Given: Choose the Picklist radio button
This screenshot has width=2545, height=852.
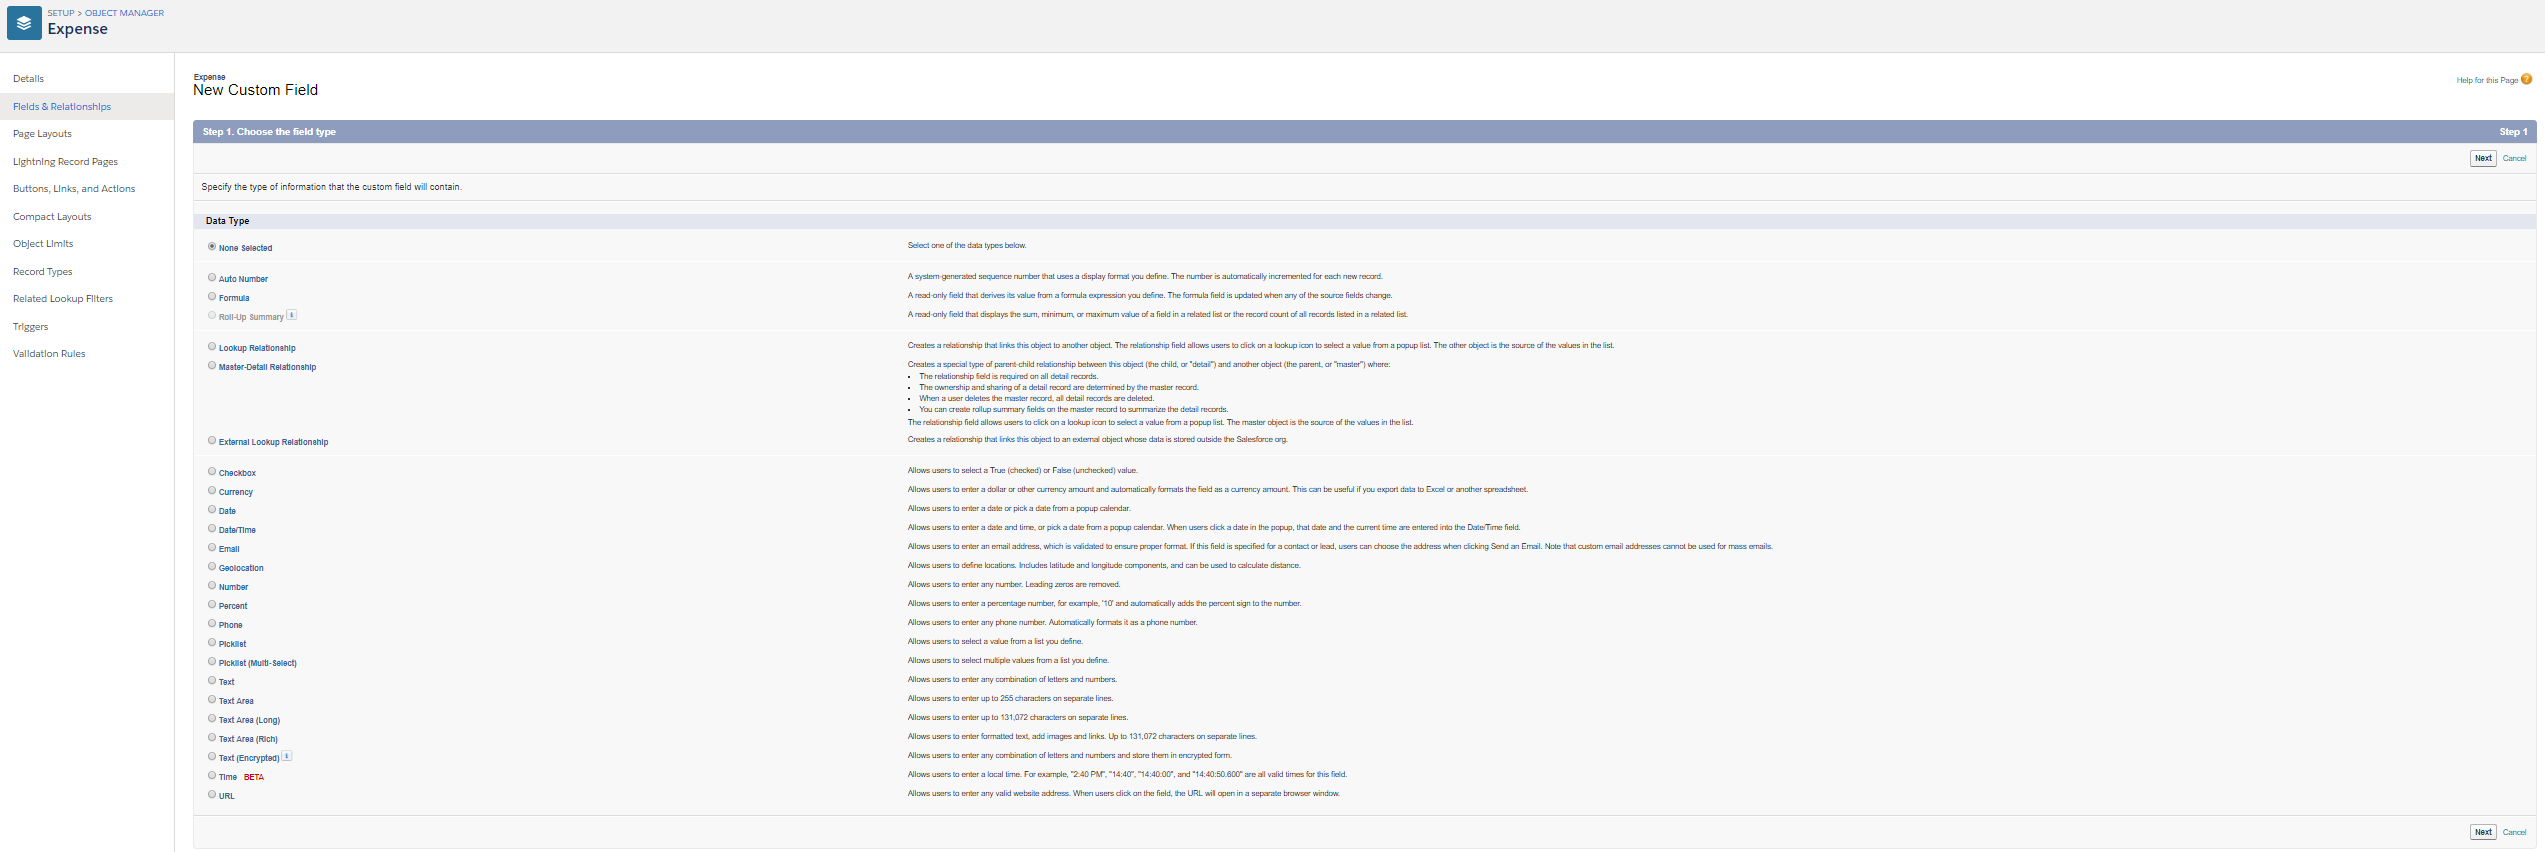Looking at the screenshot, I should coord(212,643).
